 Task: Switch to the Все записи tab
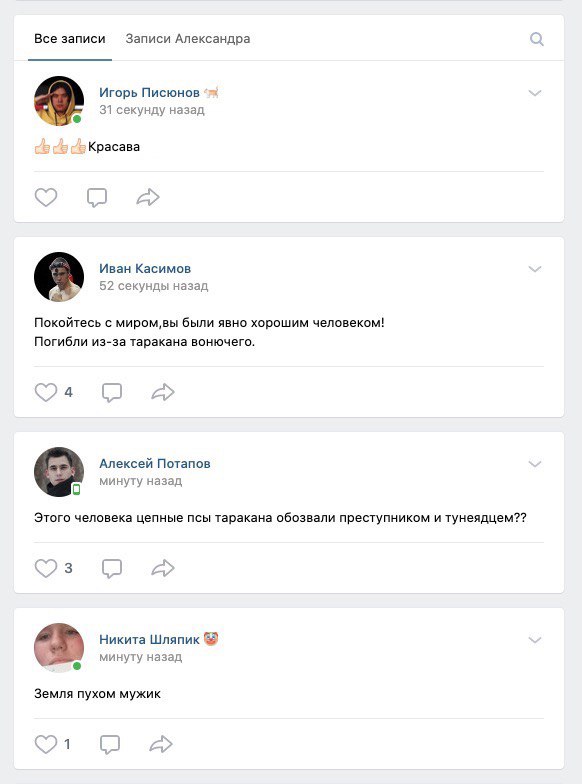pyautogui.click(x=70, y=39)
